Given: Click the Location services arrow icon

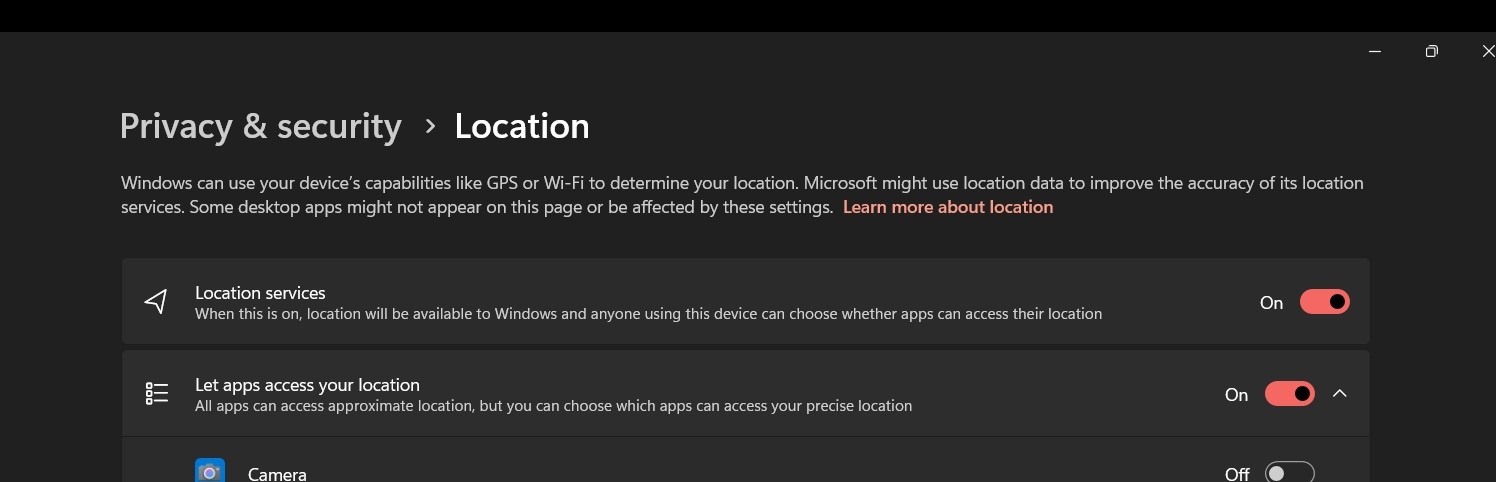Looking at the screenshot, I should (x=156, y=302).
